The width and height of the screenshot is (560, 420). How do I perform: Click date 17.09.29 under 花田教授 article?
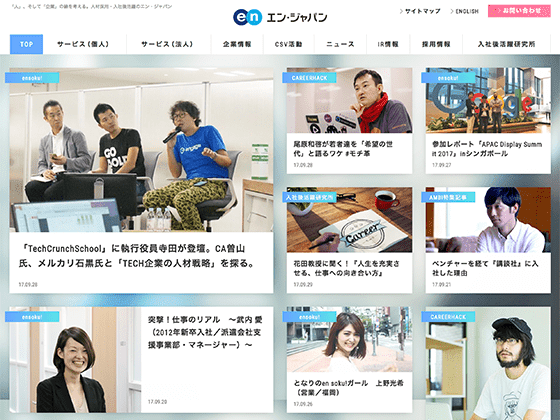[303, 285]
